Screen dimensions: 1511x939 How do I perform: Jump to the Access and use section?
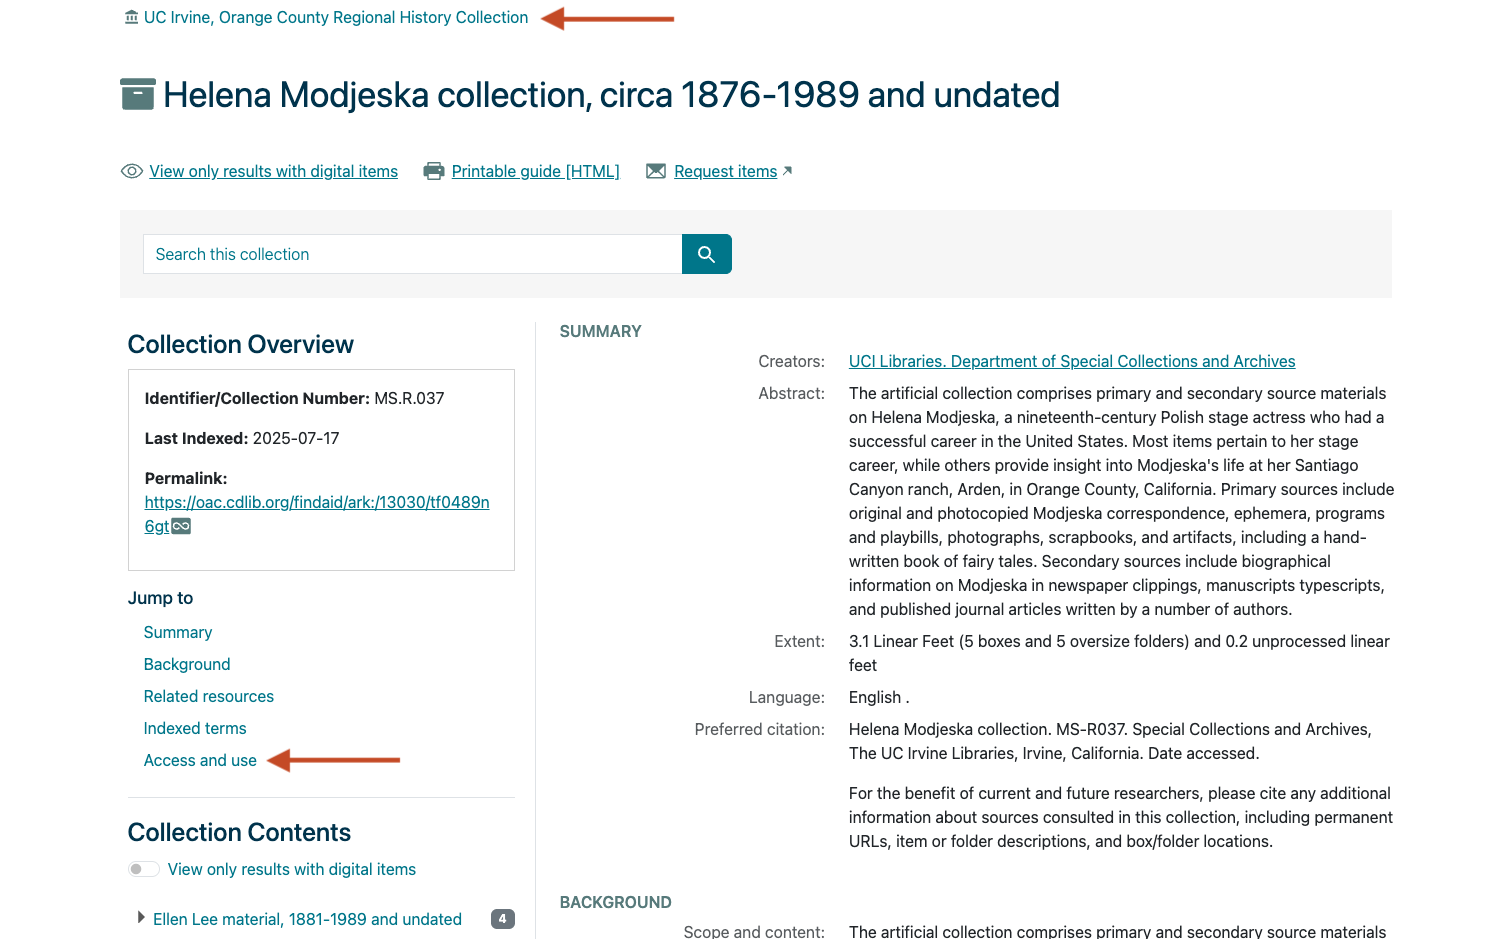click(x=200, y=760)
